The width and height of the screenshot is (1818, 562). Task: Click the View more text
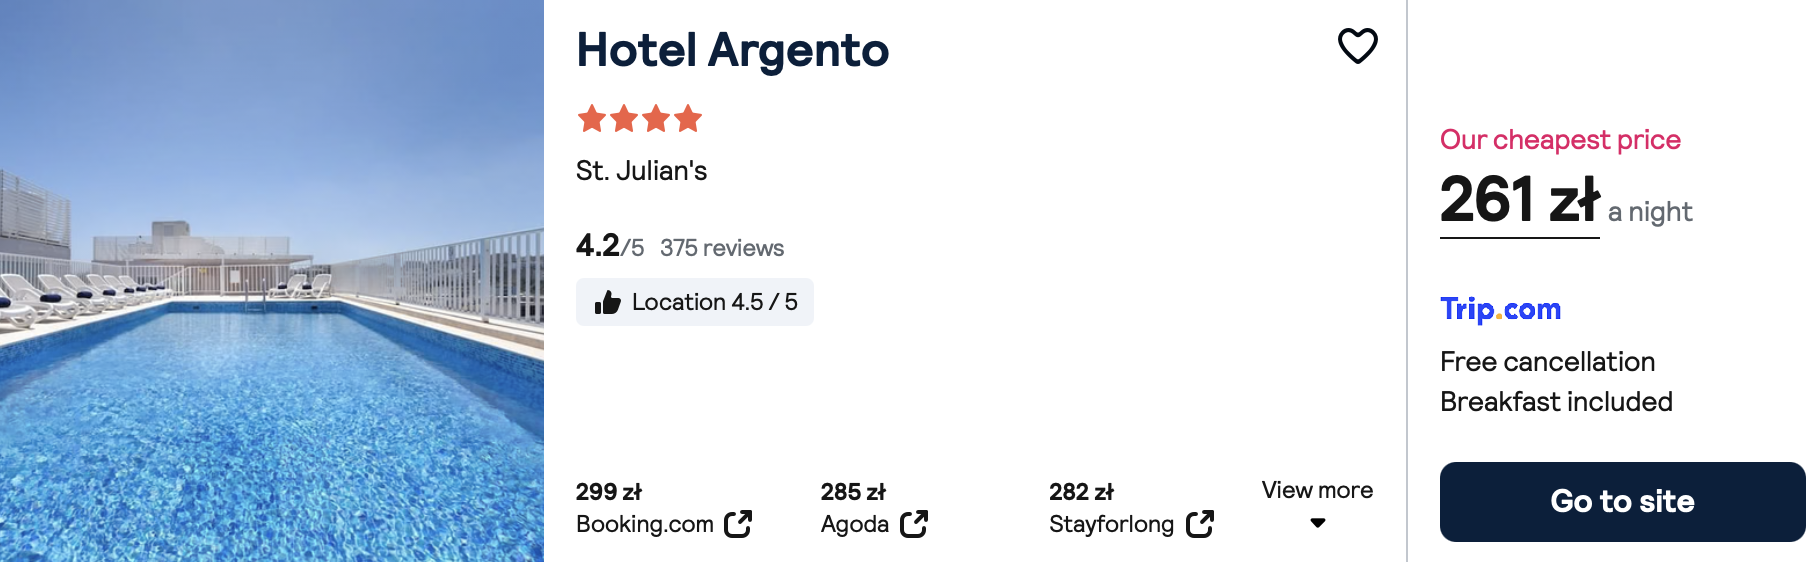point(1317,490)
